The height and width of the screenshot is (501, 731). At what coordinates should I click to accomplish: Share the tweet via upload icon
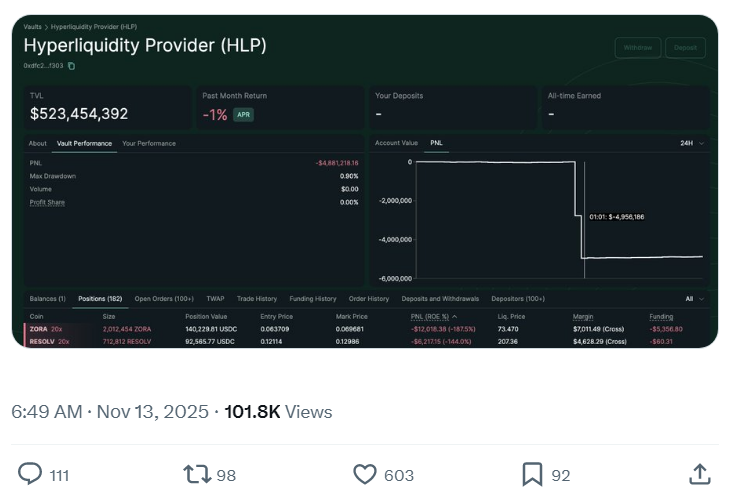coord(700,474)
